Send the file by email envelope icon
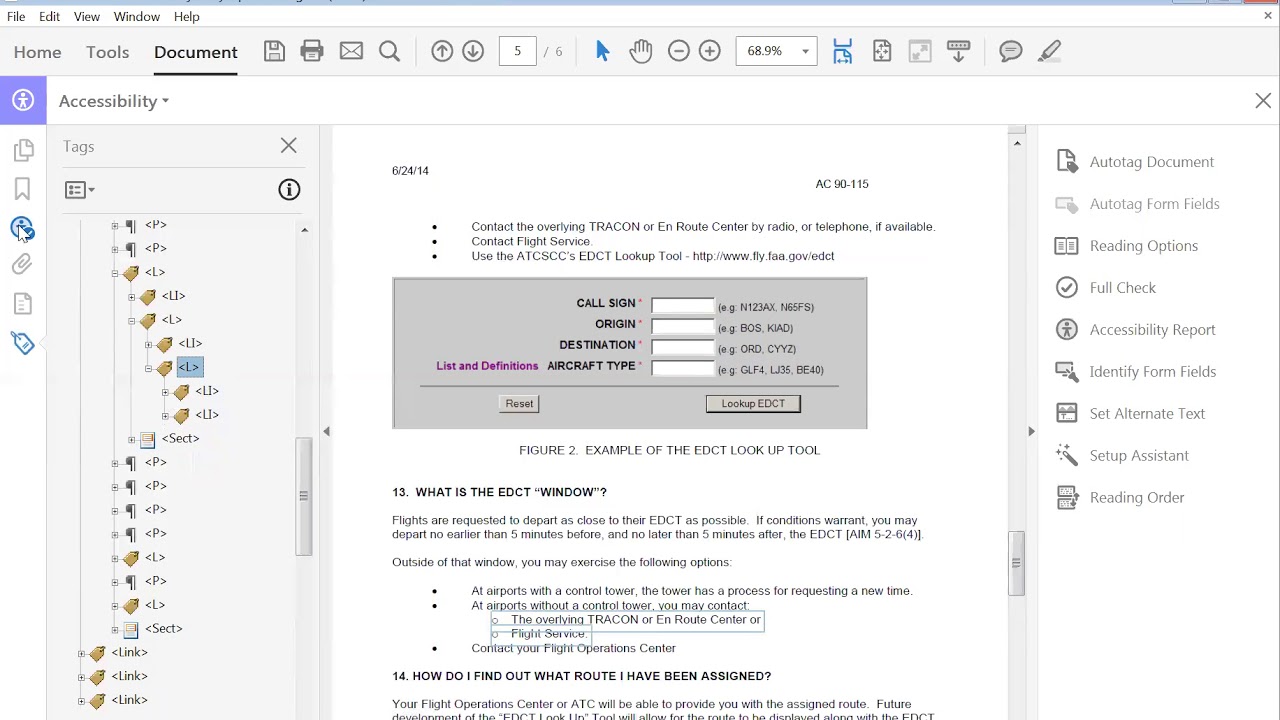Image resolution: width=1280 pixels, height=720 pixels. [351, 52]
